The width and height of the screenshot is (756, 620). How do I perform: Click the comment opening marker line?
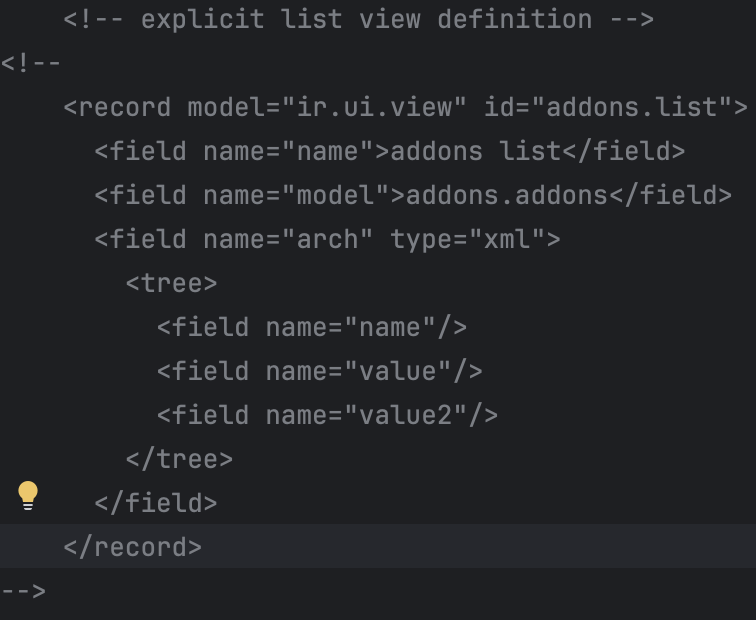coord(31,63)
